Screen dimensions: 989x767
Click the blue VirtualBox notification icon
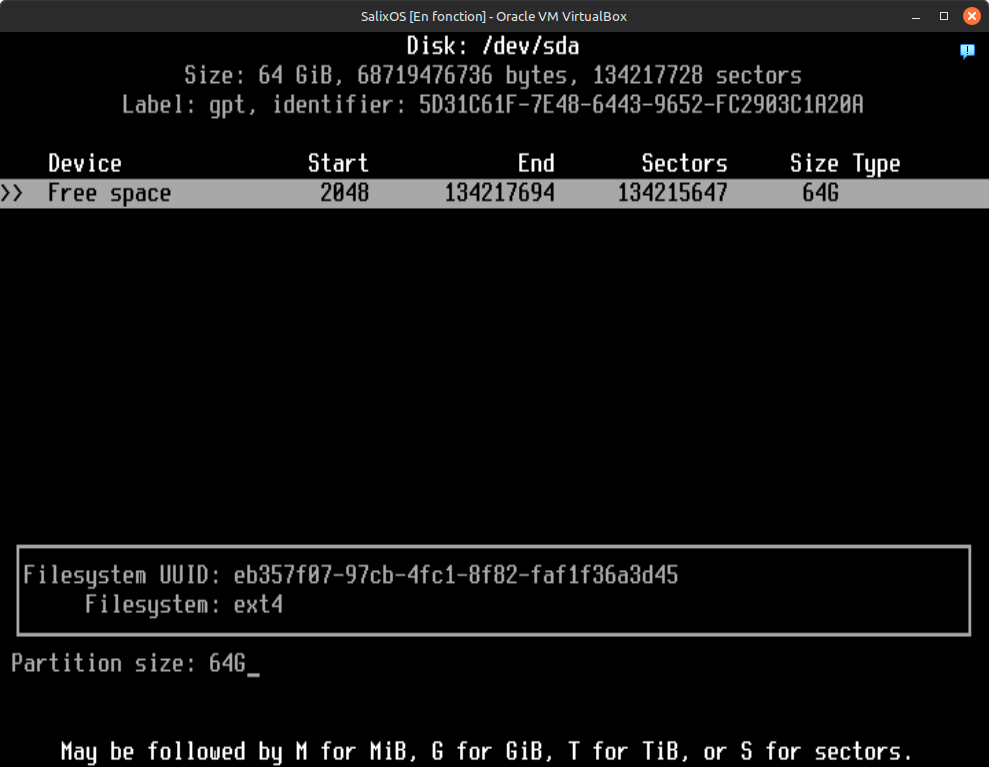point(967,51)
